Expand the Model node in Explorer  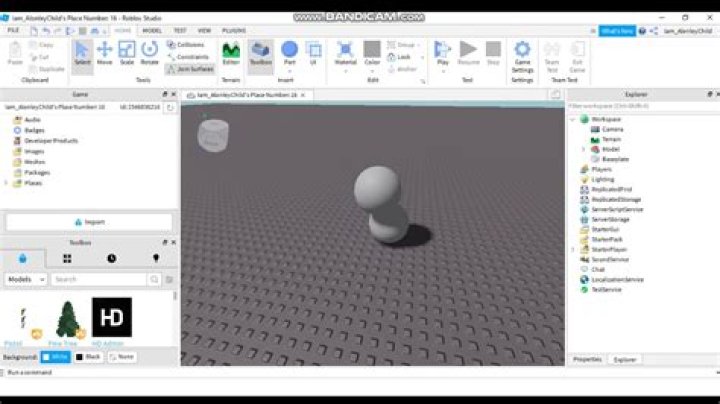click(x=583, y=148)
